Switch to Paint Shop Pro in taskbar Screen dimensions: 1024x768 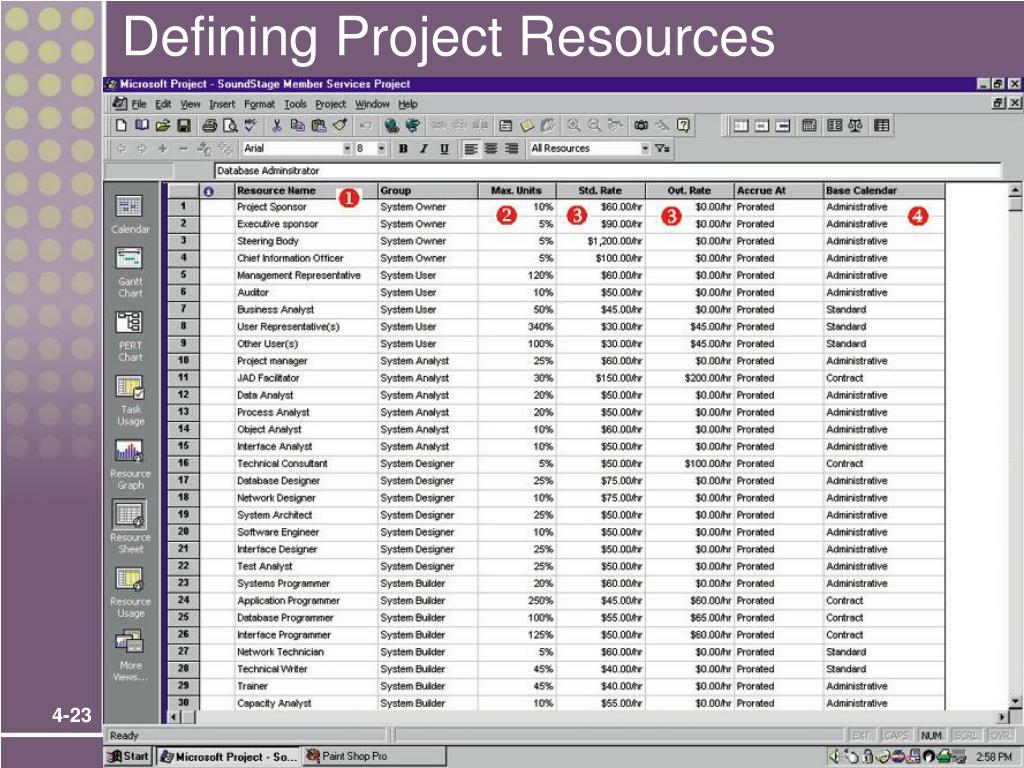tap(374, 756)
